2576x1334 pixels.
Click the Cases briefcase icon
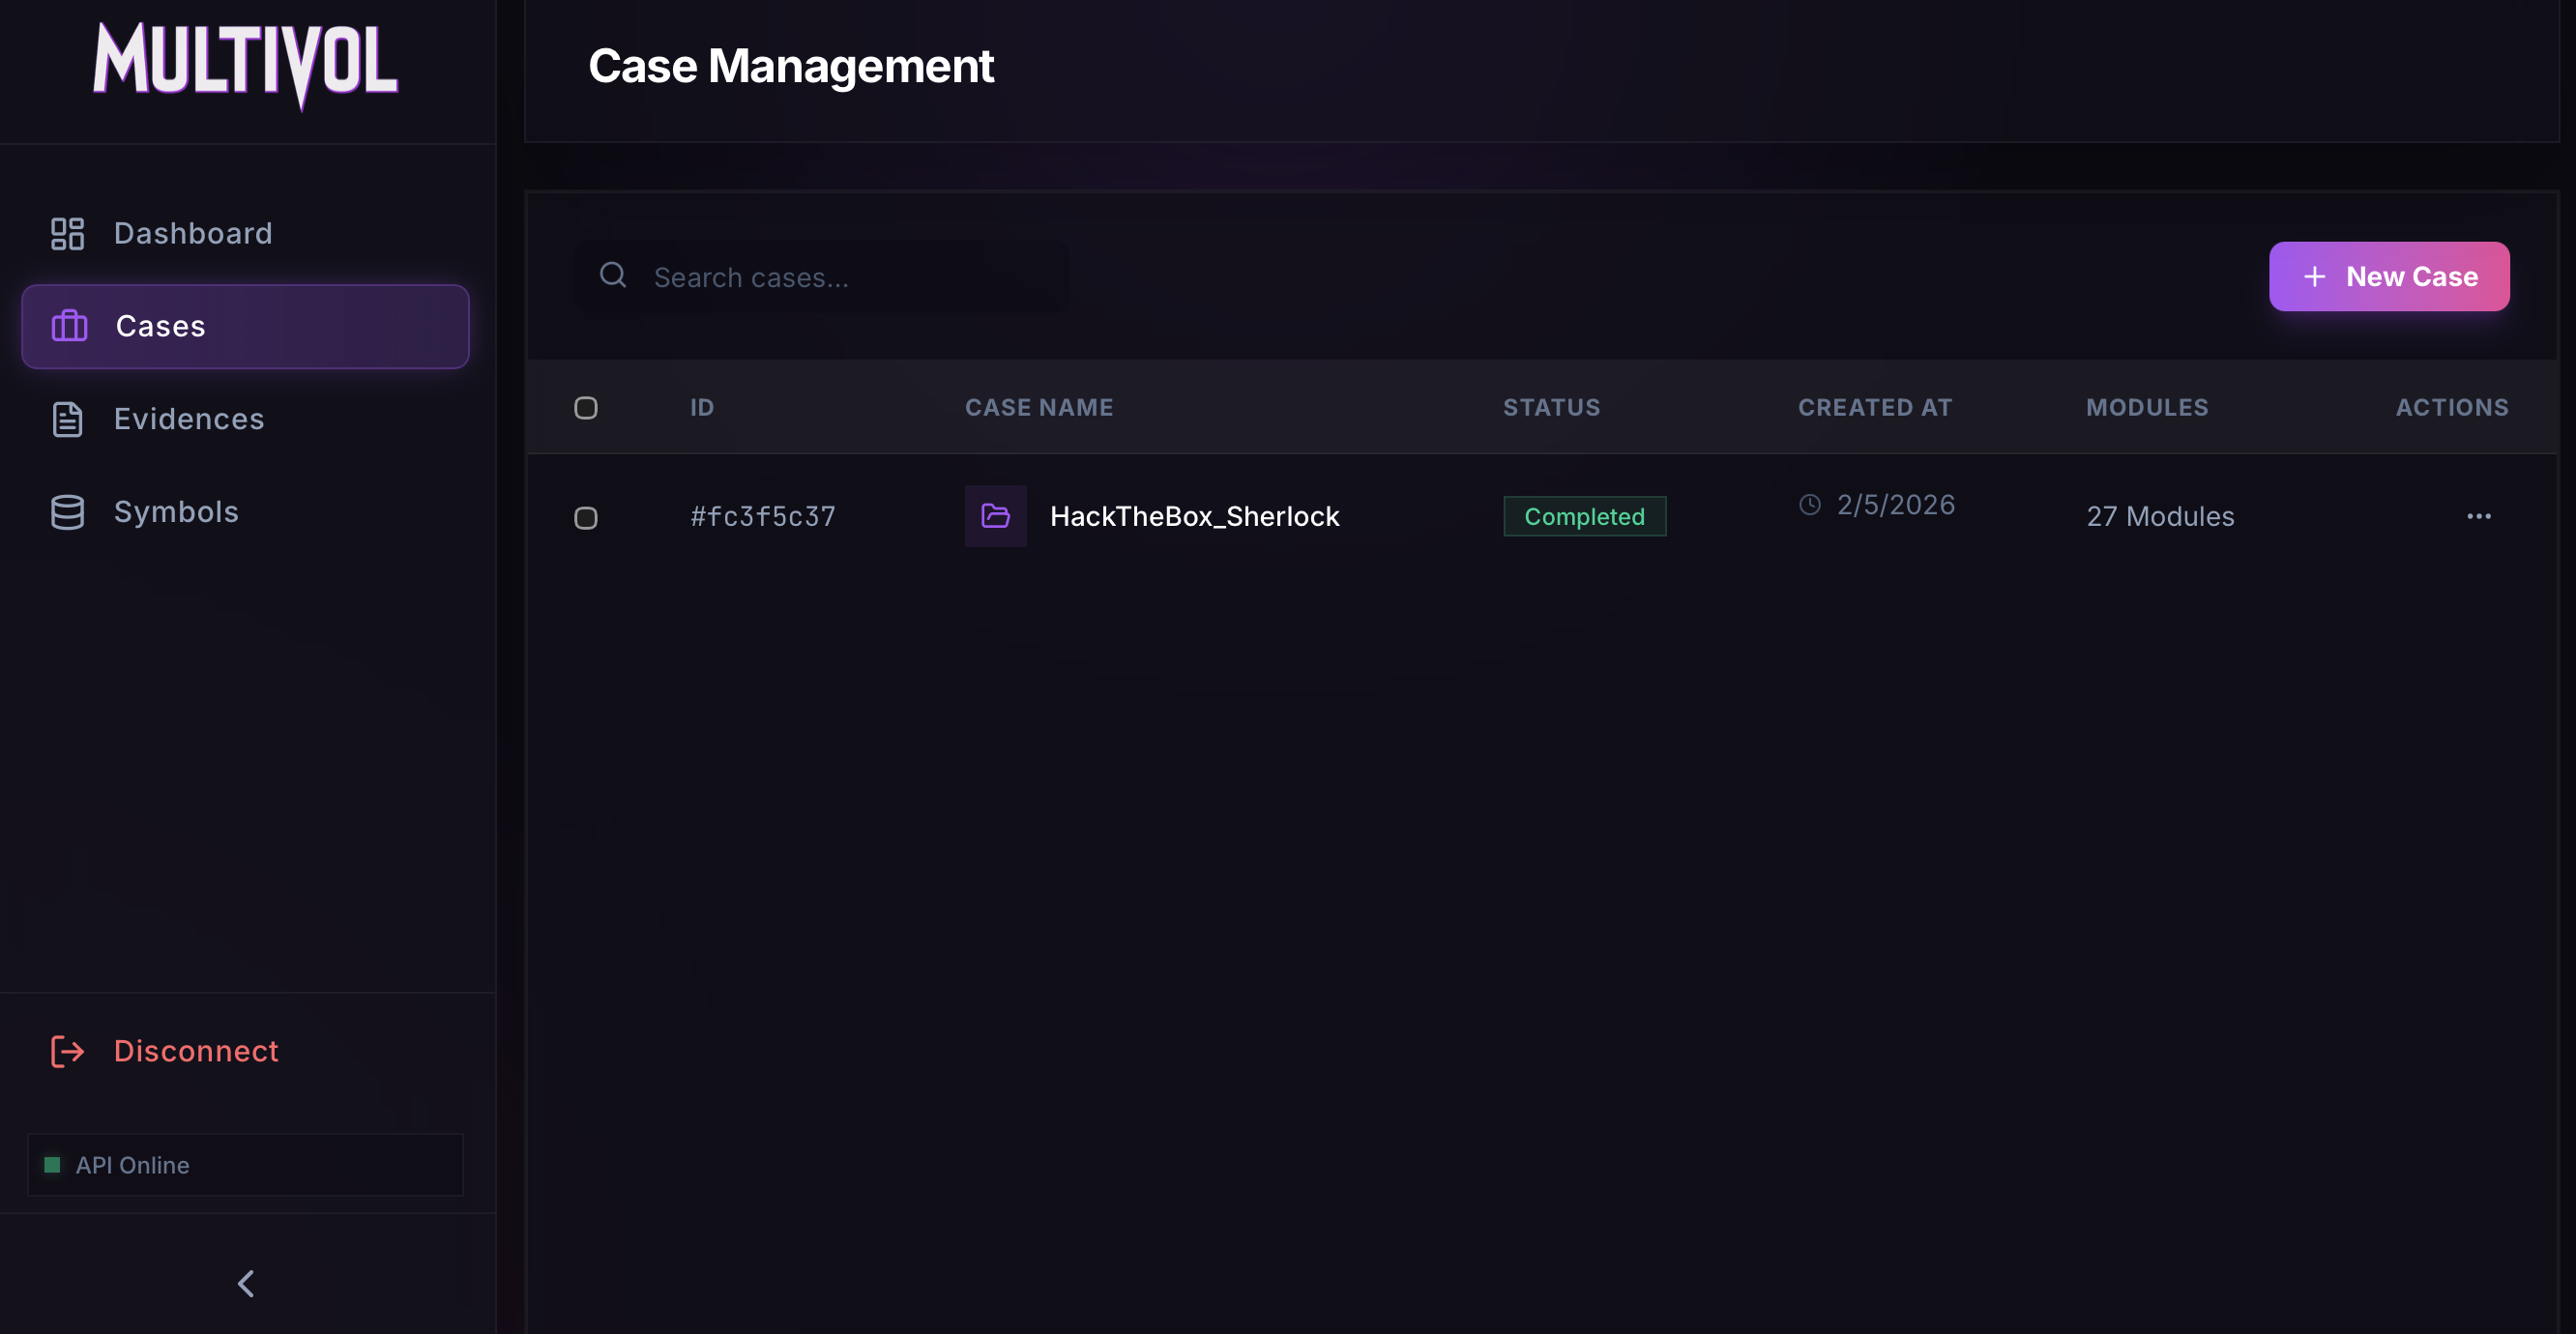(x=69, y=326)
